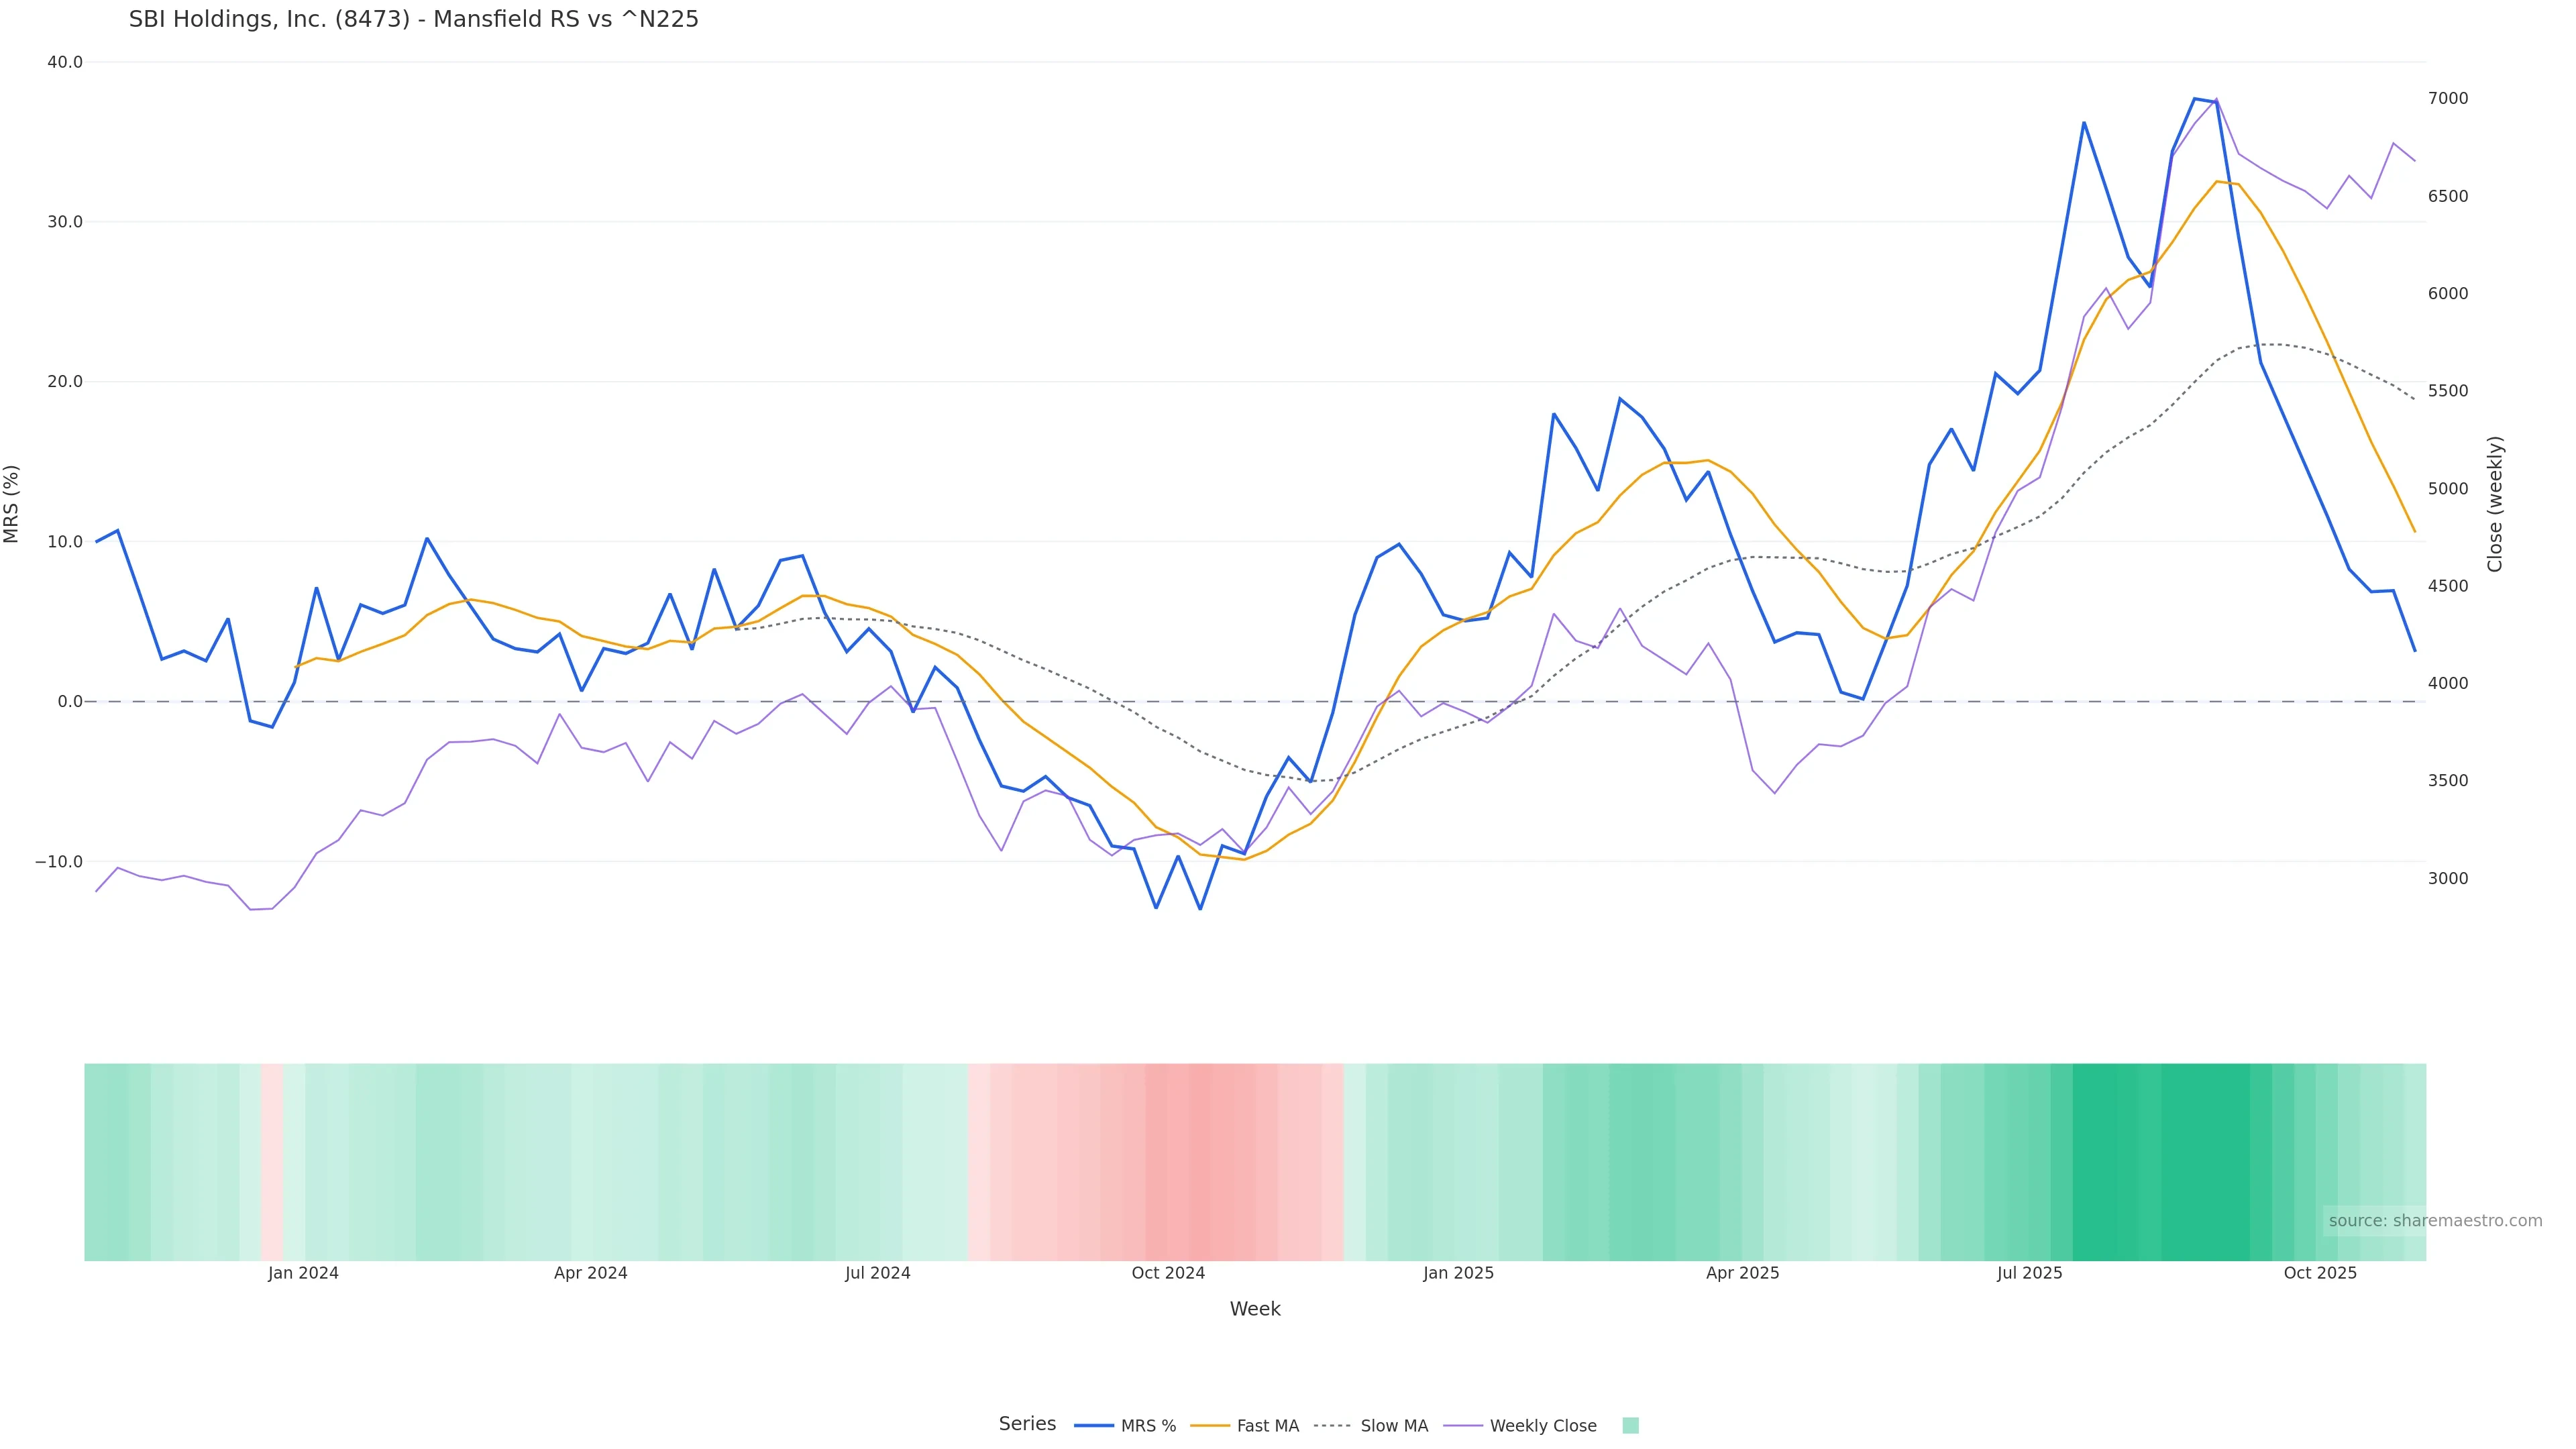
Task: Click the orange Fast MA legend line marker
Action: click(x=1210, y=1426)
